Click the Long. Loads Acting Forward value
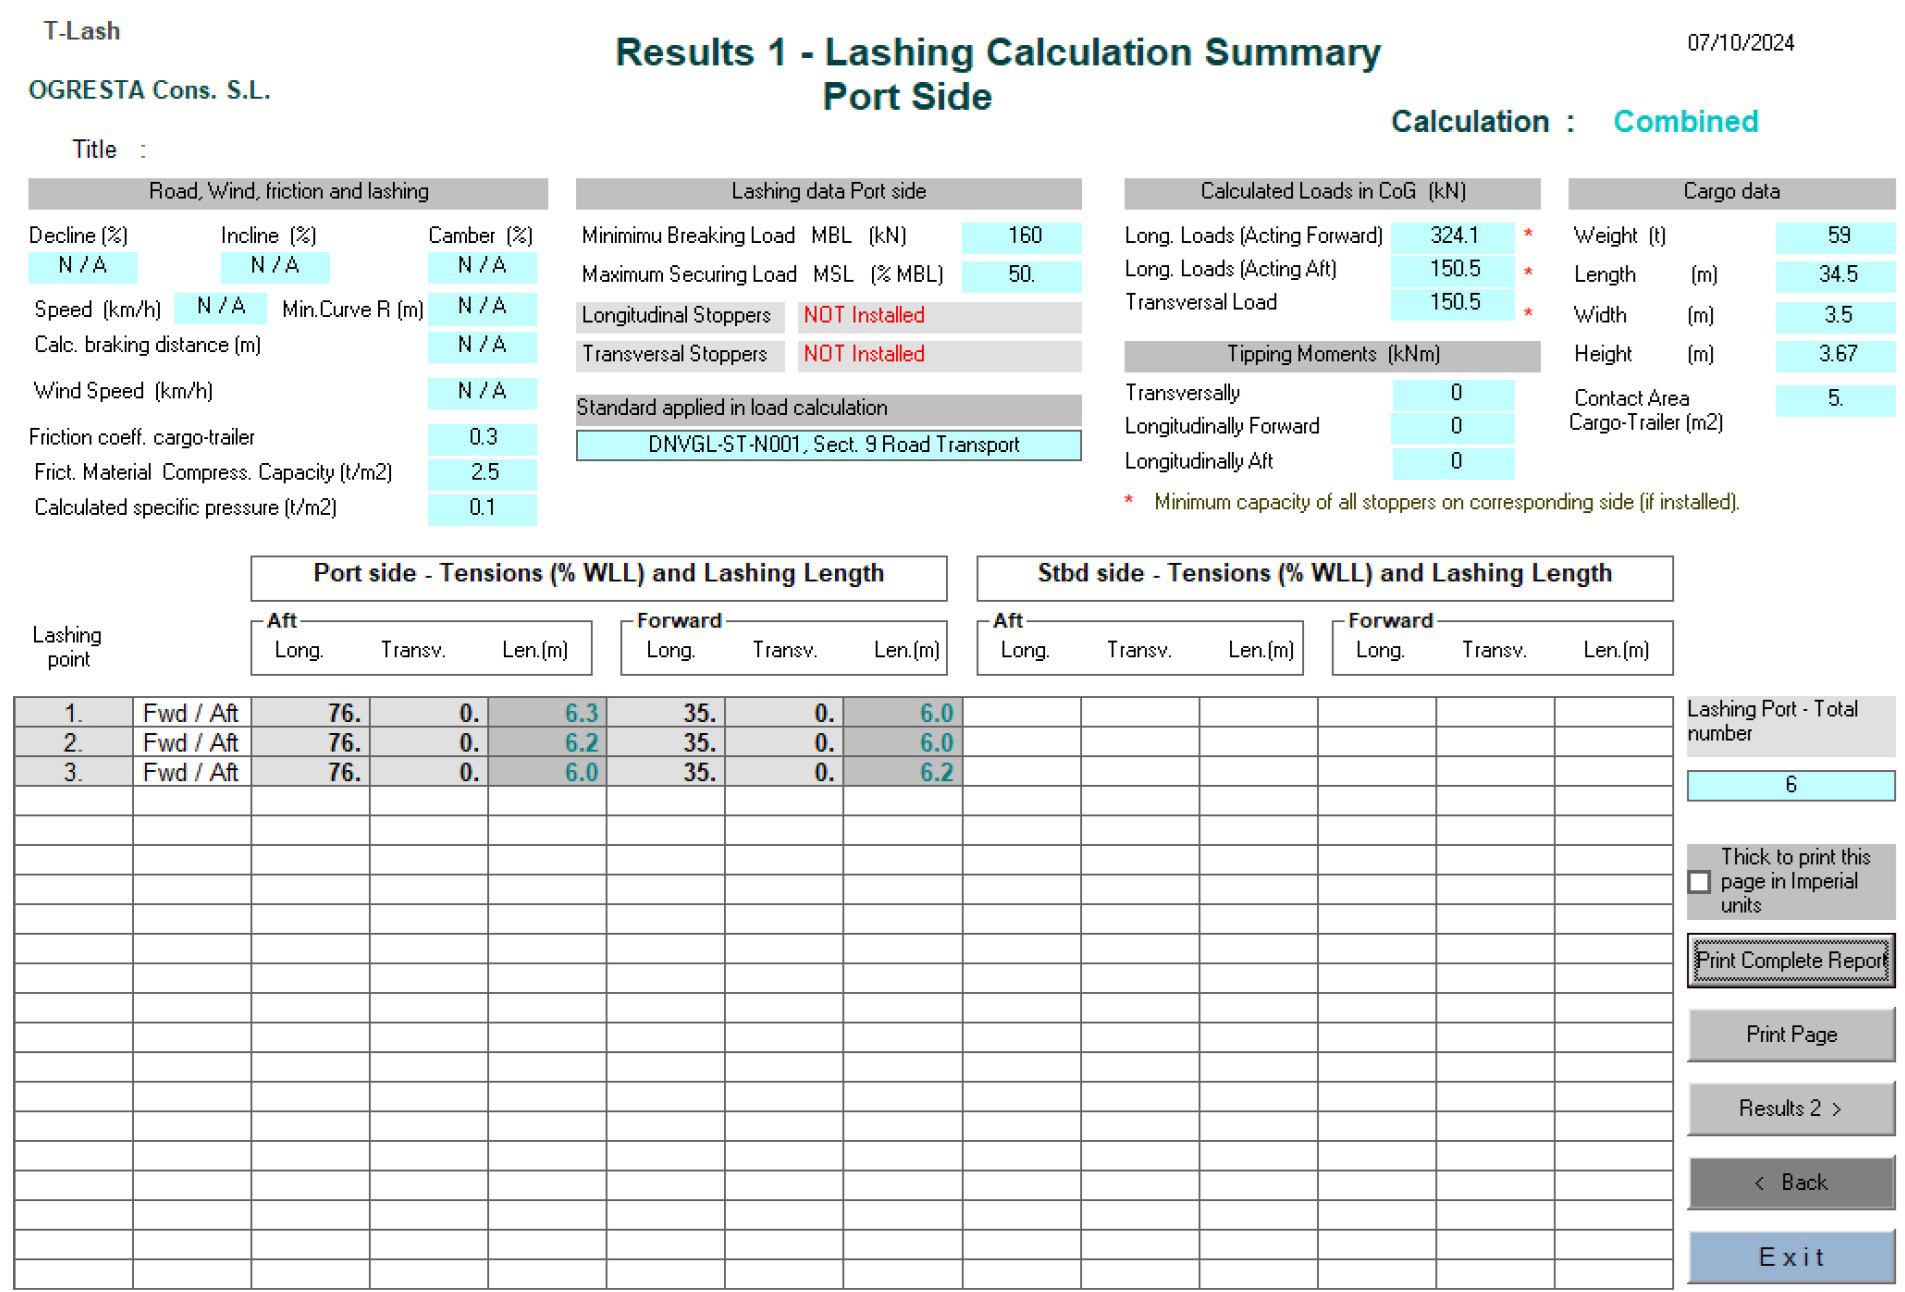This screenshot has height=1292, width=1905. 1453,236
